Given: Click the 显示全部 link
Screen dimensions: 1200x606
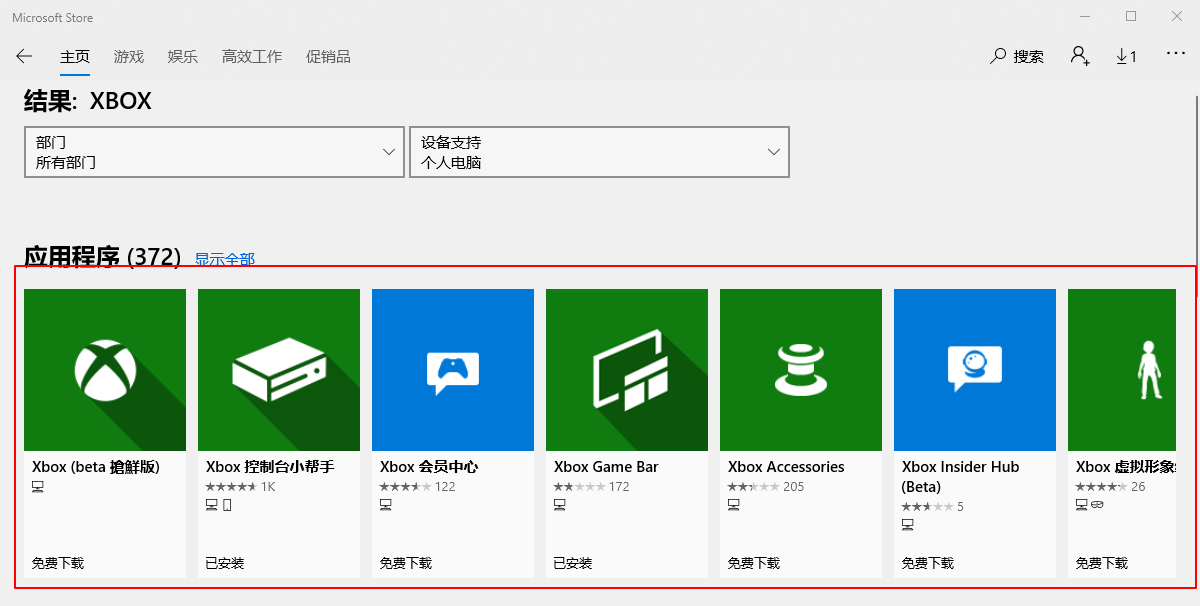Looking at the screenshot, I should pos(225,260).
